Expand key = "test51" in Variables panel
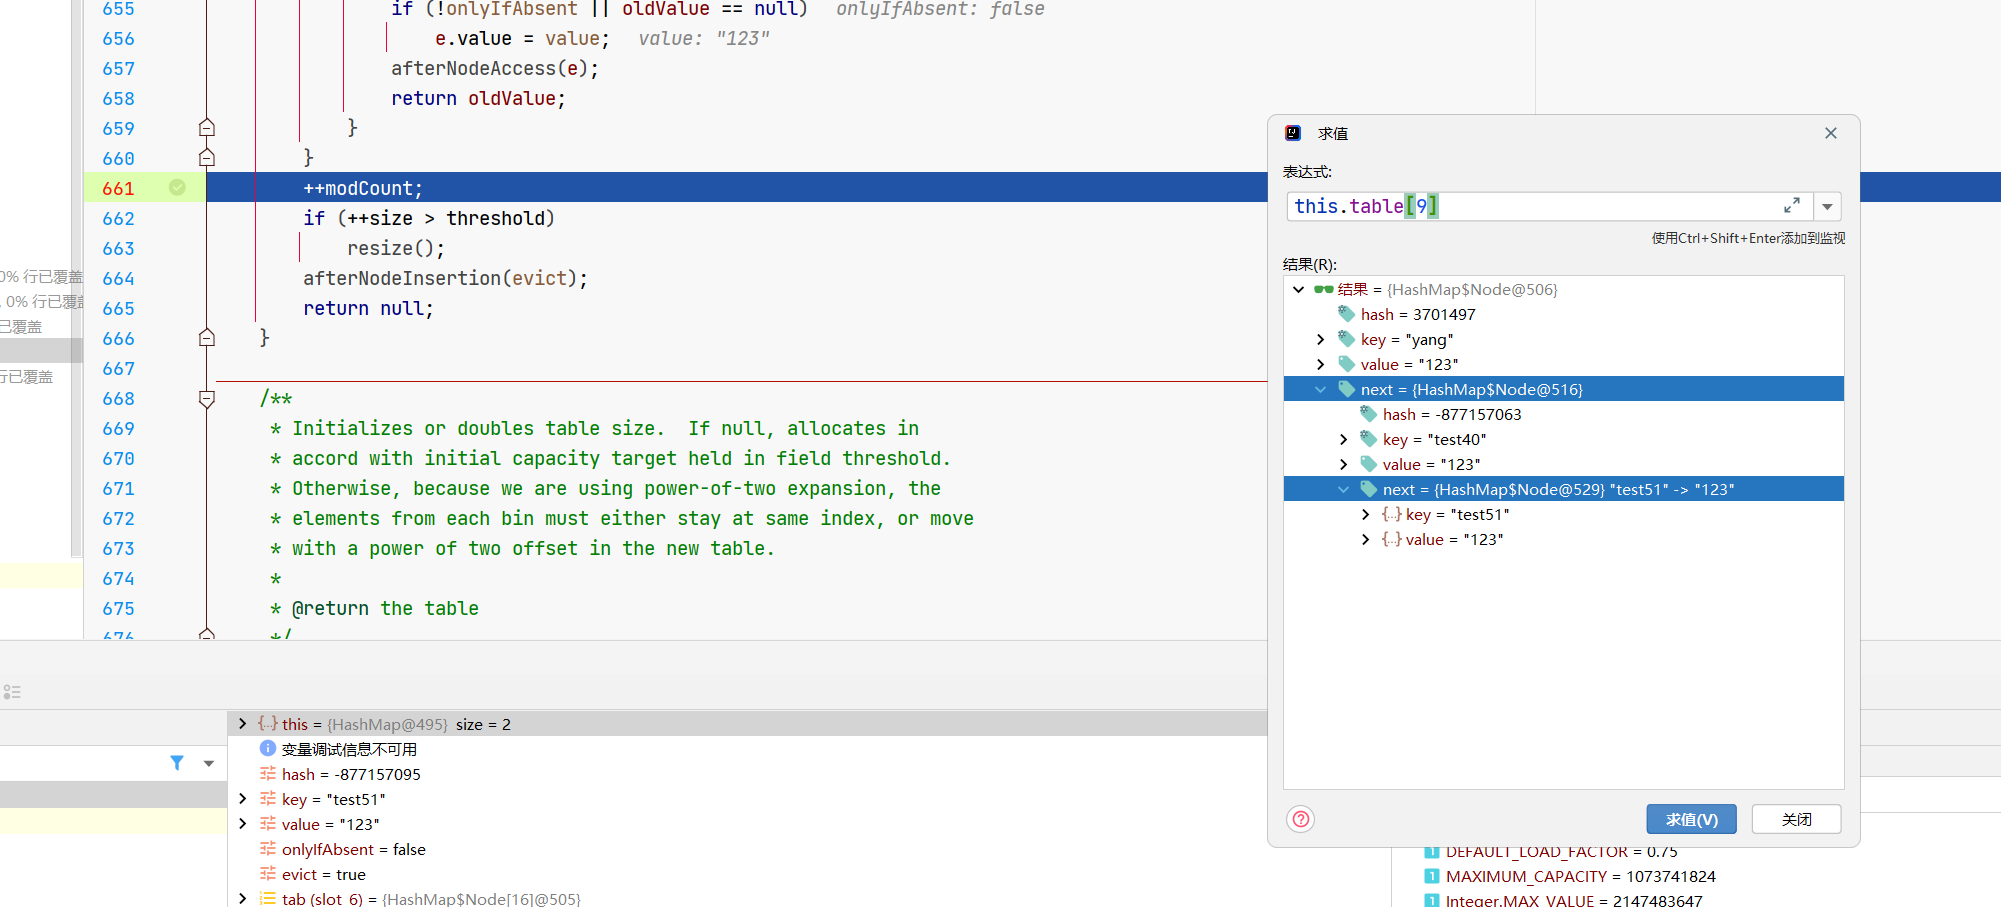Viewport: 2001px width, 907px height. point(242,799)
